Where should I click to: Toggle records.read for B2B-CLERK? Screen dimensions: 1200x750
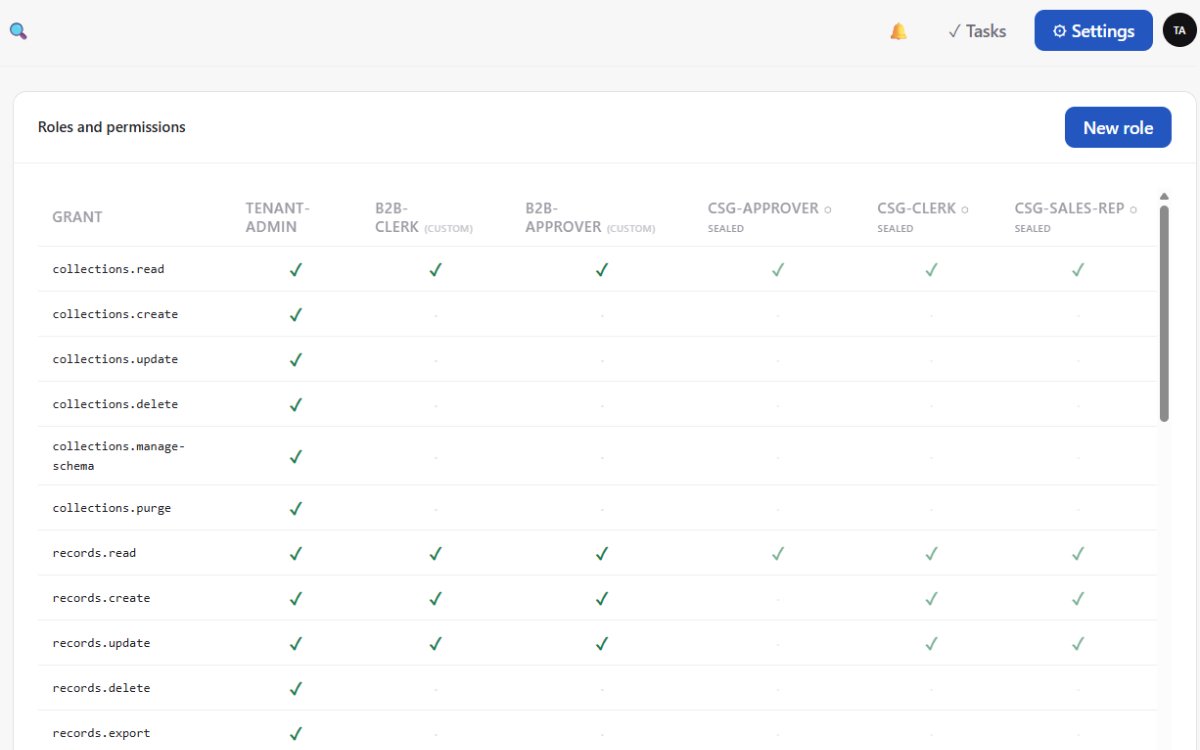pyautogui.click(x=435, y=553)
